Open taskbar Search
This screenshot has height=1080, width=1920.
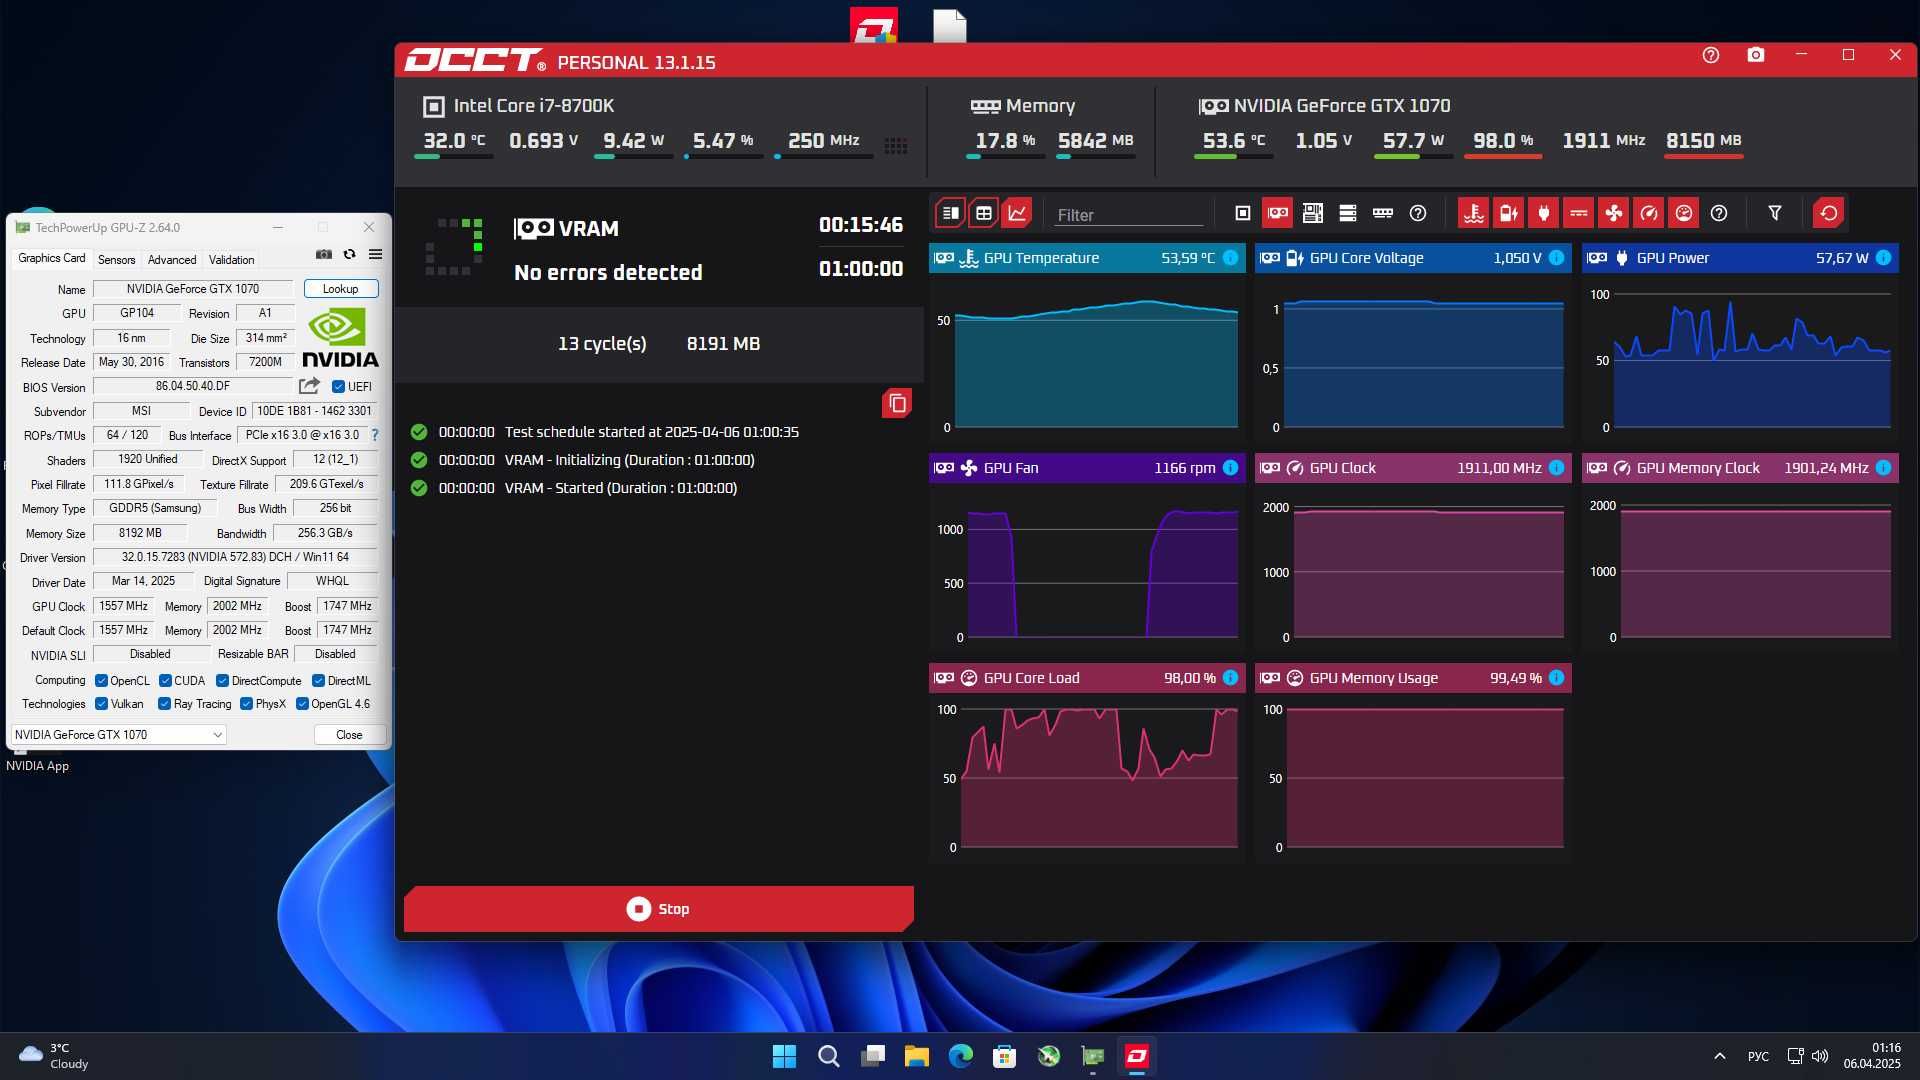(x=828, y=1056)
